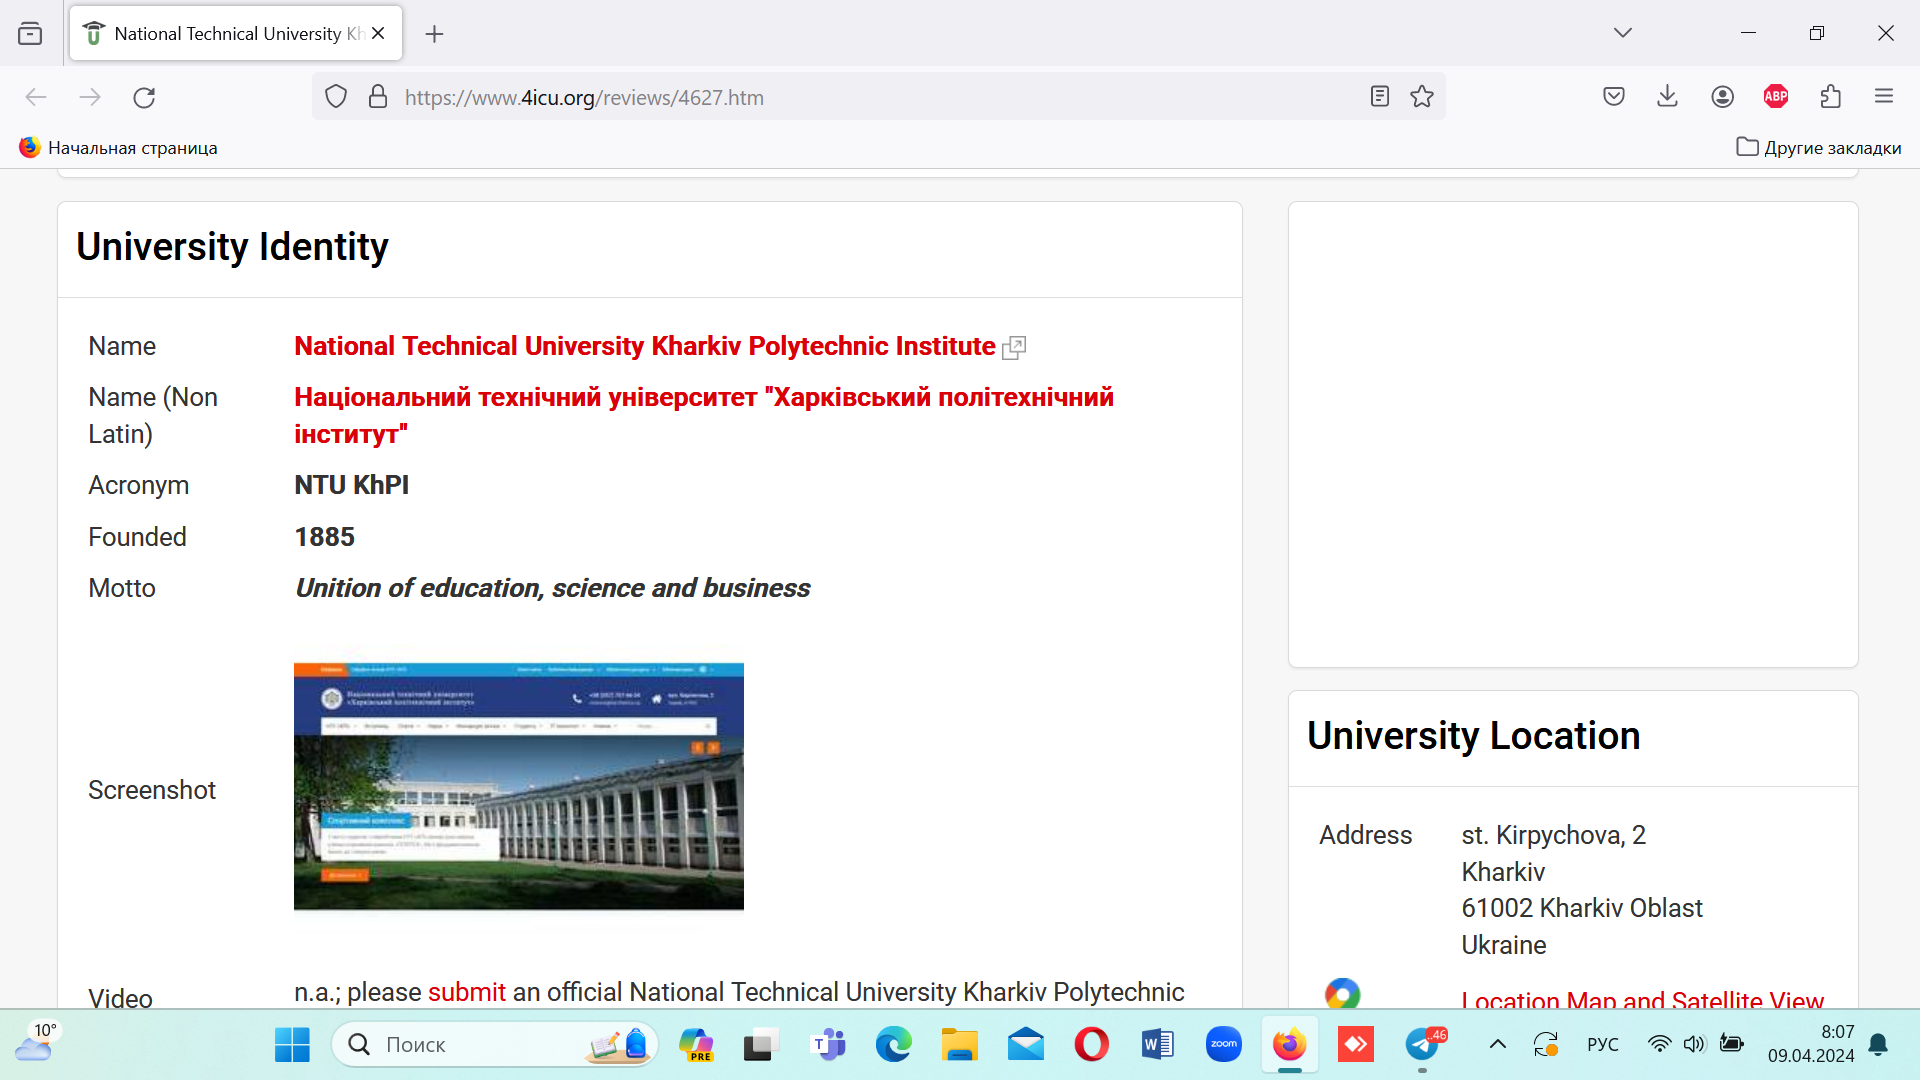1920x1080 pixels.
Task: Follow the submit video link
Action: point(467,992)
